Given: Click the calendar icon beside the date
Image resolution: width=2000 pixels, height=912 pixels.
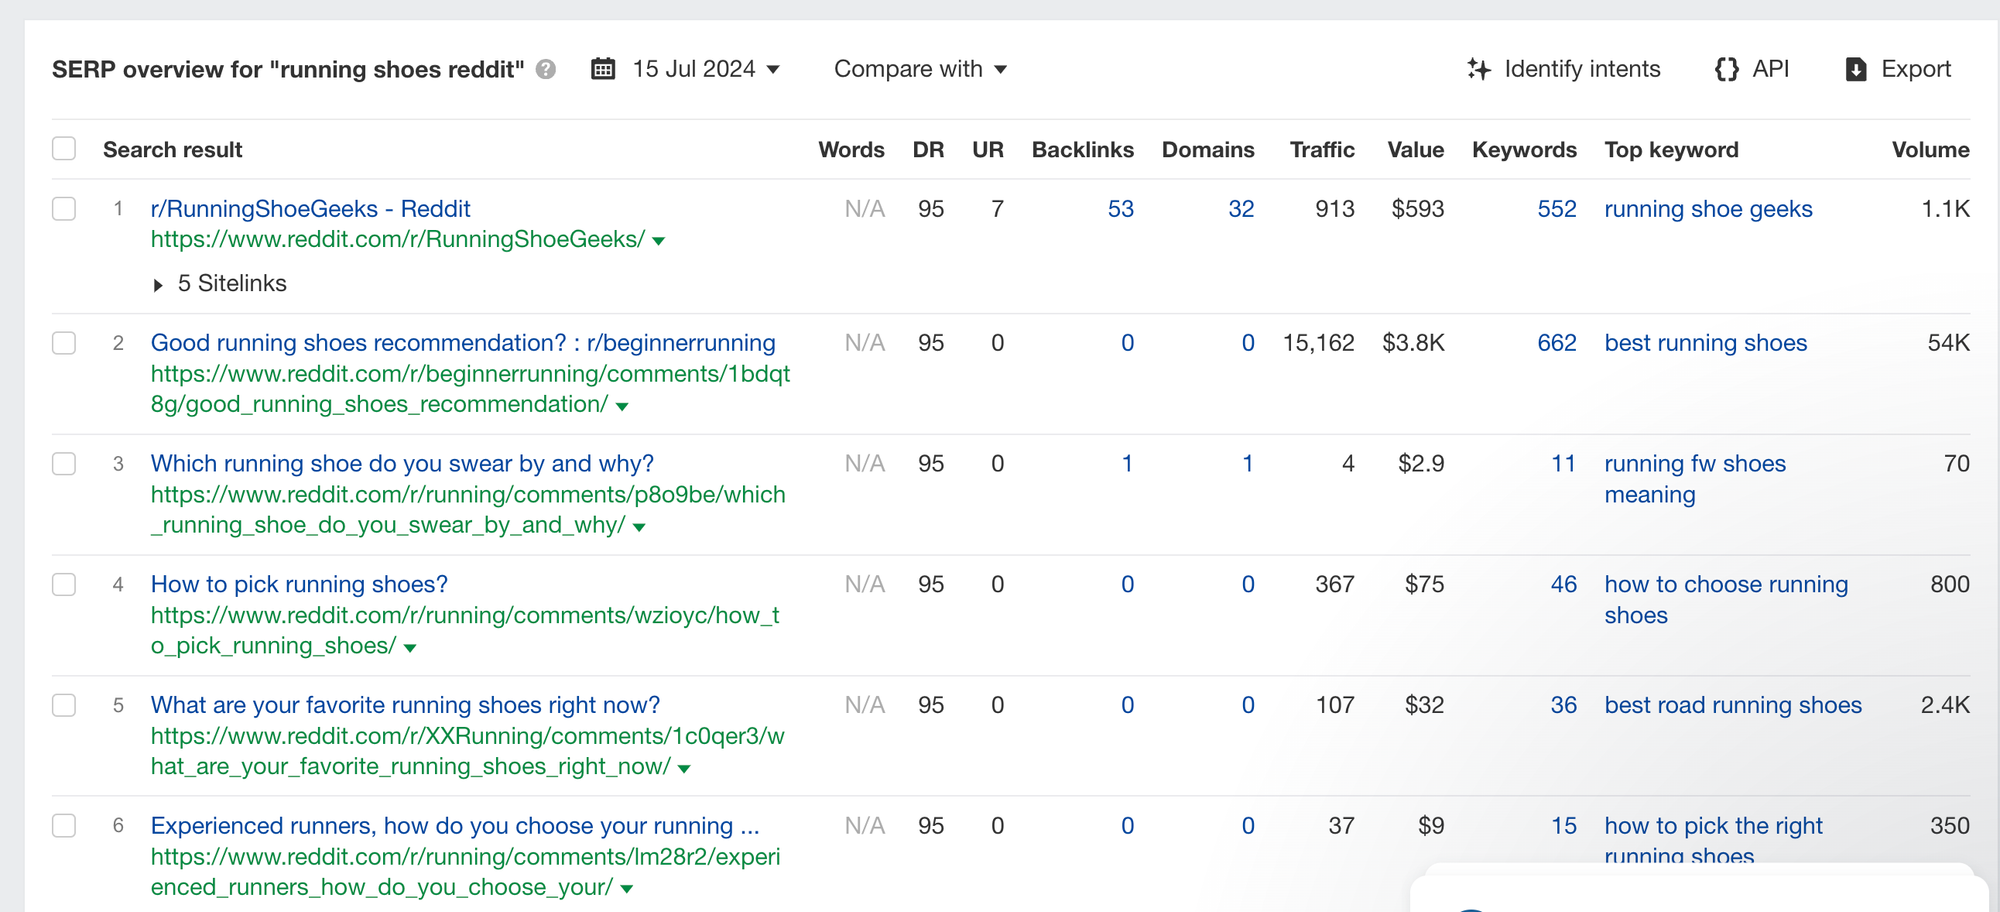Looking at the screenshot, I should 603,69.
